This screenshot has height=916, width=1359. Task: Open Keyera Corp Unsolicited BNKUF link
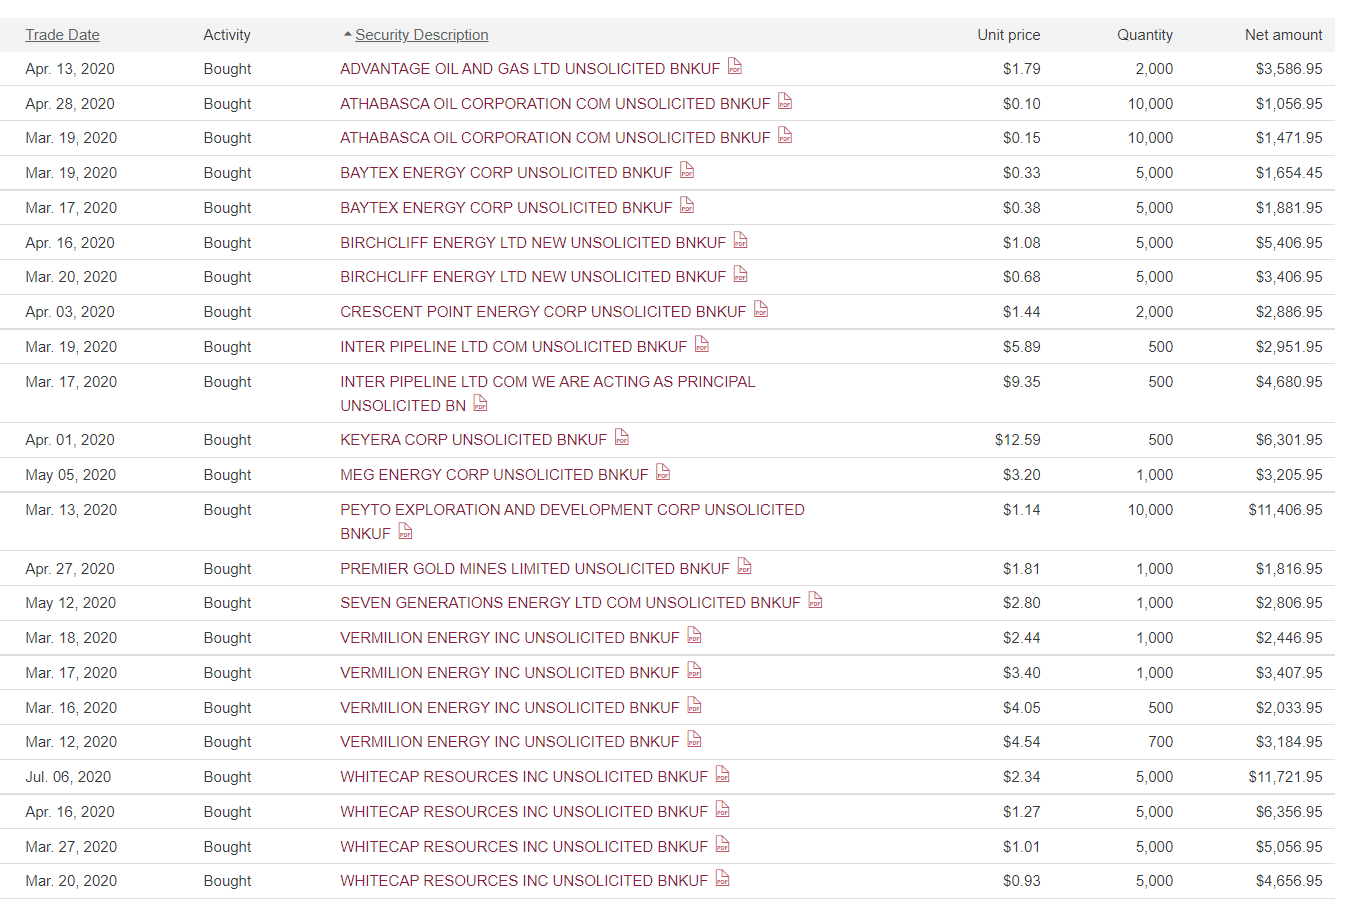click(x=473, y=440)
